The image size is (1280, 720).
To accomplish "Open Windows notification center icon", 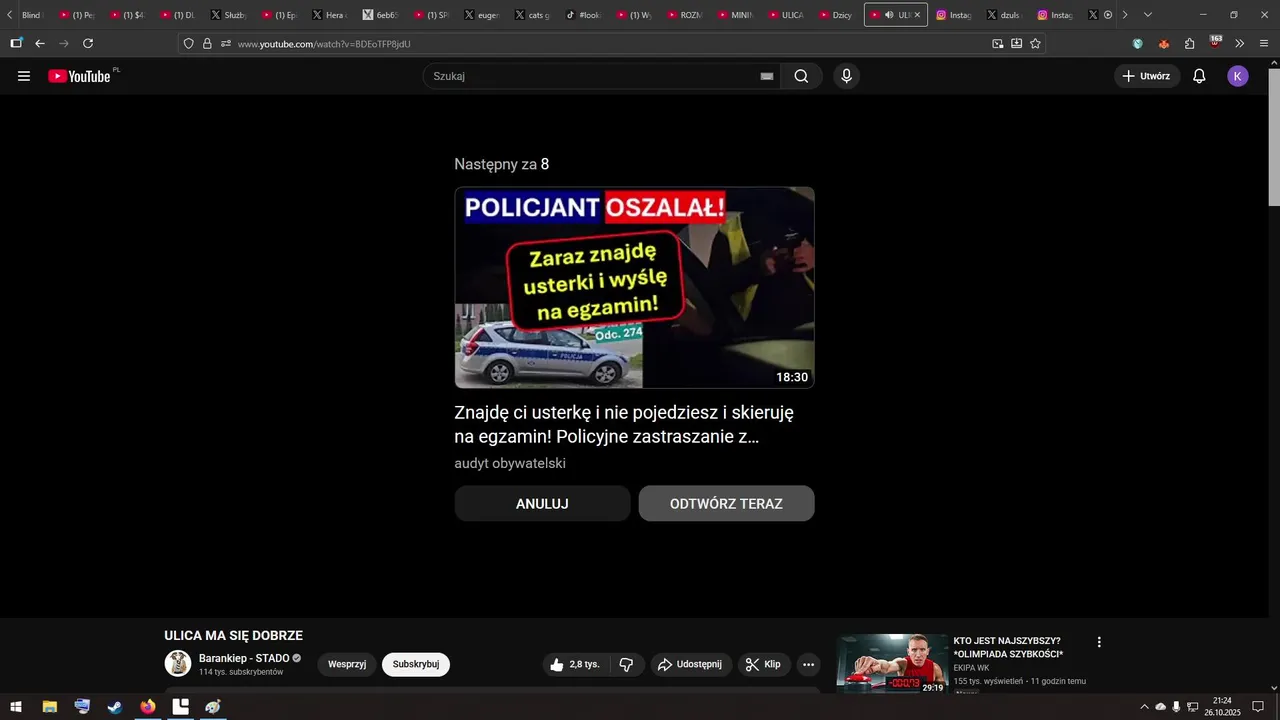I will (x=1259, y=706).
